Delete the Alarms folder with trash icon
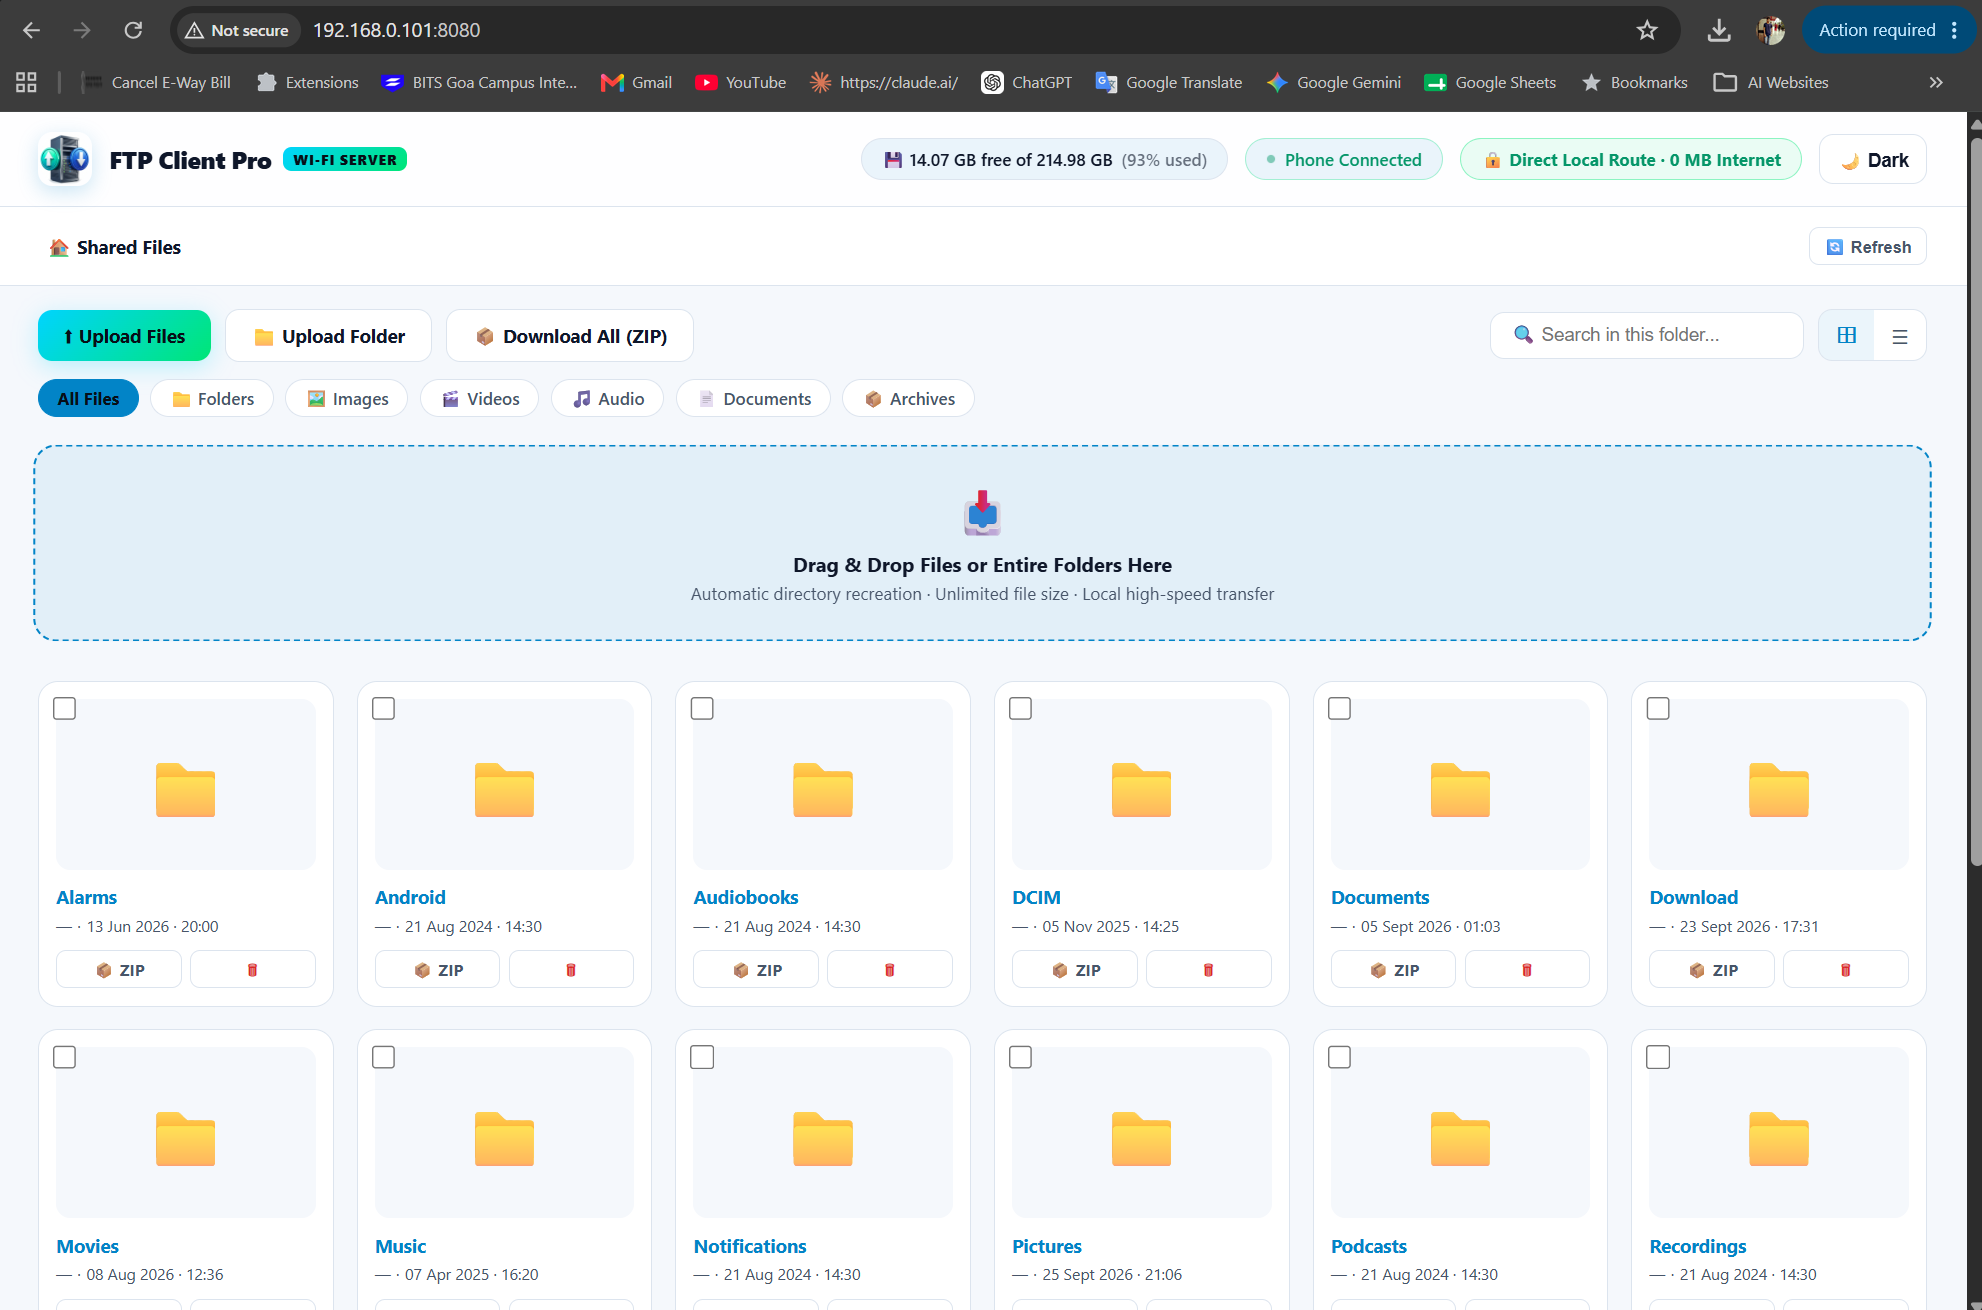Image resolution: width=1982 pixels, height=1310 pixels. tap(253, 970)
